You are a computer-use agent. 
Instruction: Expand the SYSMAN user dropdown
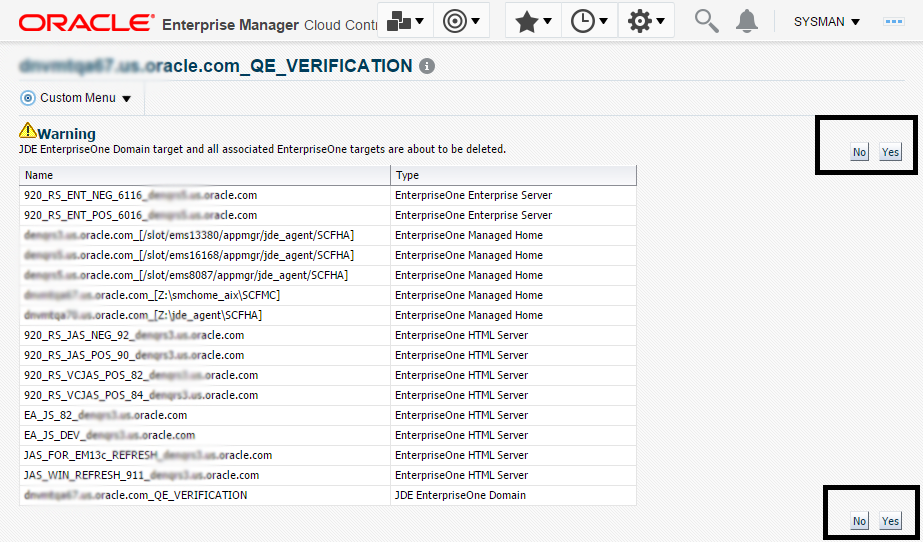pyautogui.click(x=827, y=21)
